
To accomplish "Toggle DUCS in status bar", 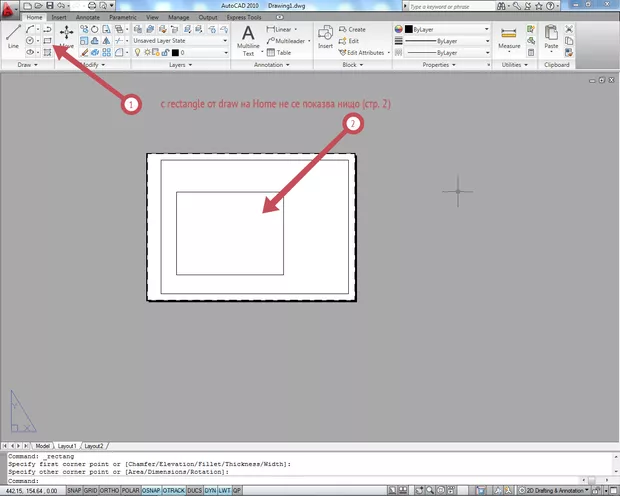I will click(x=195, y=490).
